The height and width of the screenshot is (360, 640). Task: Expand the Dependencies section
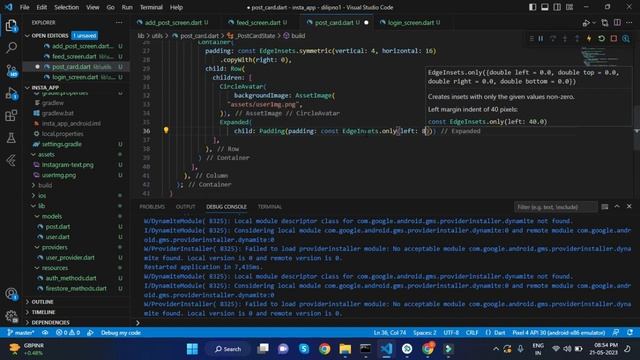coord(50,322)
